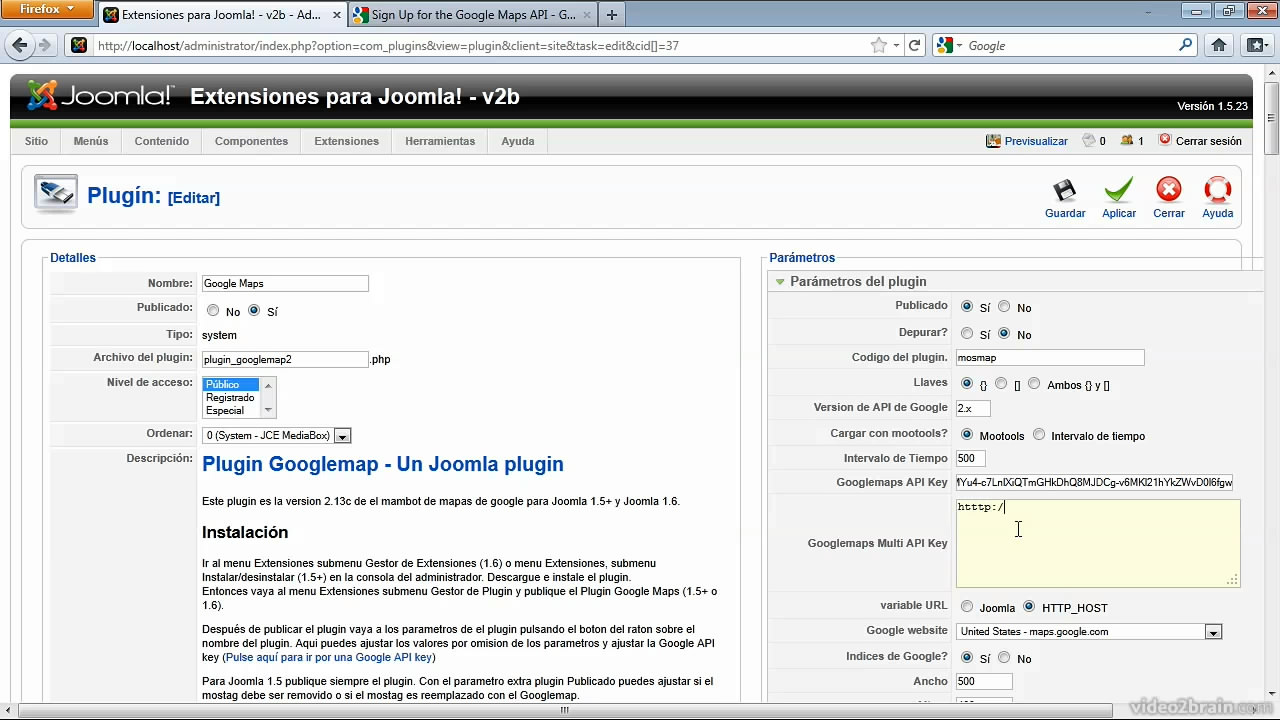
Task: Click the Plugin page header icon
Action: 55,194
